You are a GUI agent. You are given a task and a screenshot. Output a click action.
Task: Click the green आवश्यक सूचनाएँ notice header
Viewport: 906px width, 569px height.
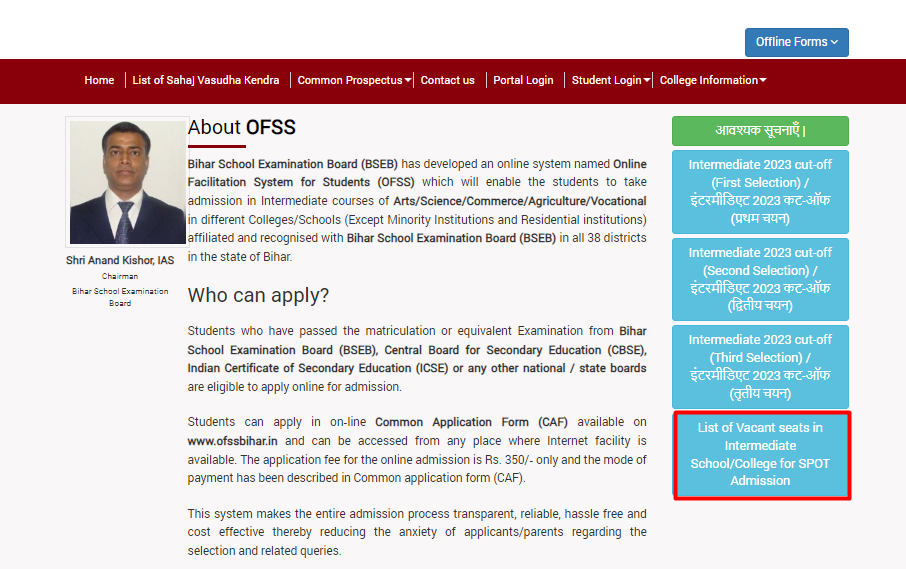[760, 131]
